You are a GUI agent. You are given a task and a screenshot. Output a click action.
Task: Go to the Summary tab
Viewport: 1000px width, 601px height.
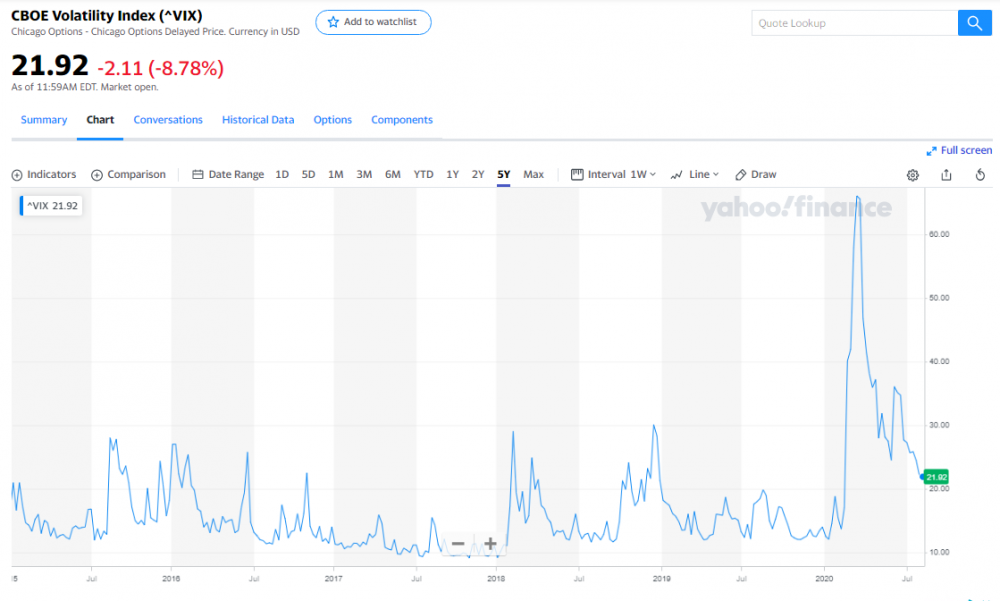[x=44, y=120]
